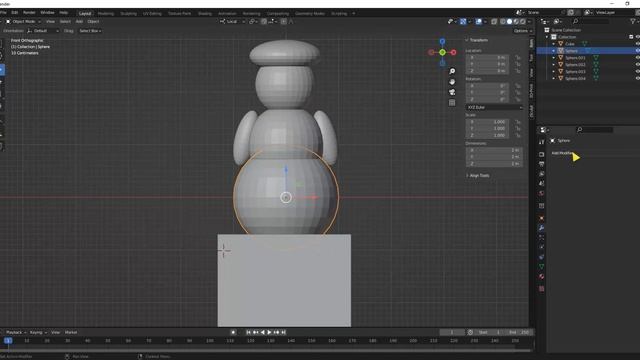Open the Object Mode dropdown
This screenshot has width=640, height=360.
23,21
